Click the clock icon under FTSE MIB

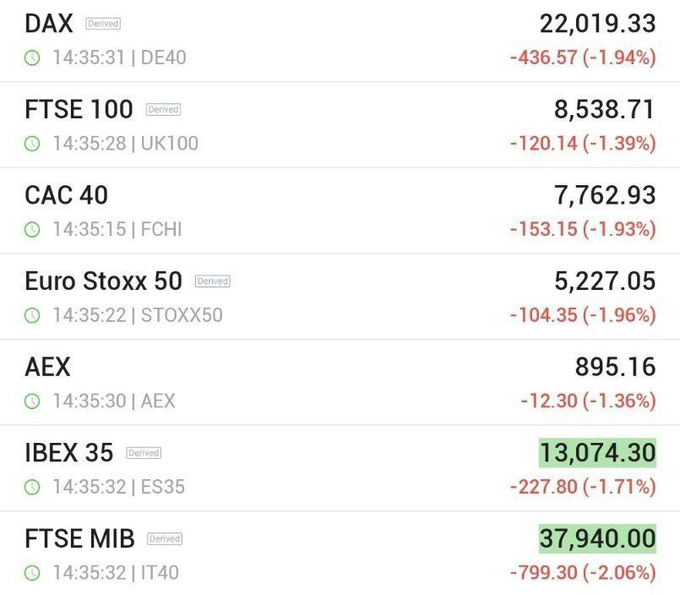click(33, 574)
